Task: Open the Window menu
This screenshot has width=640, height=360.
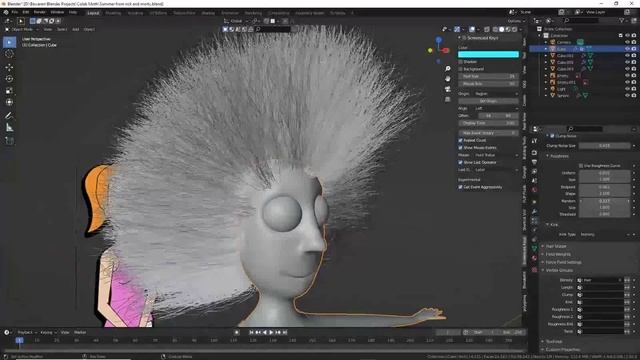Action: [57, 13]
